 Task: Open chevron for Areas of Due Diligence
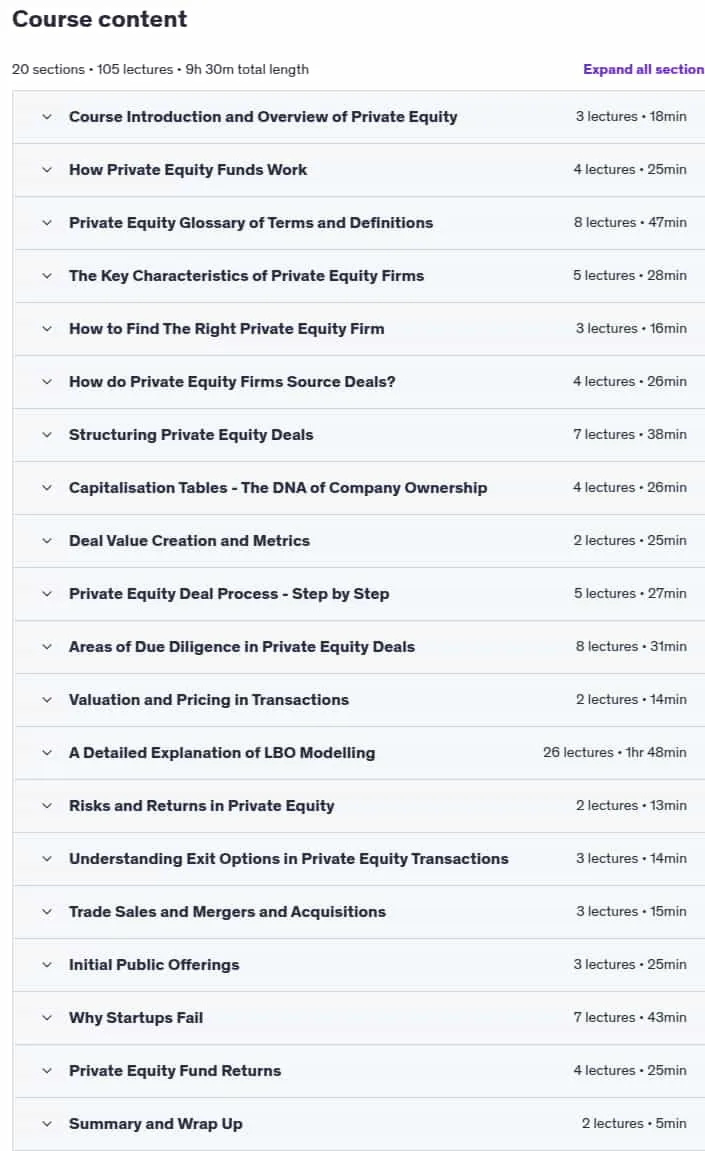point(47,647)
